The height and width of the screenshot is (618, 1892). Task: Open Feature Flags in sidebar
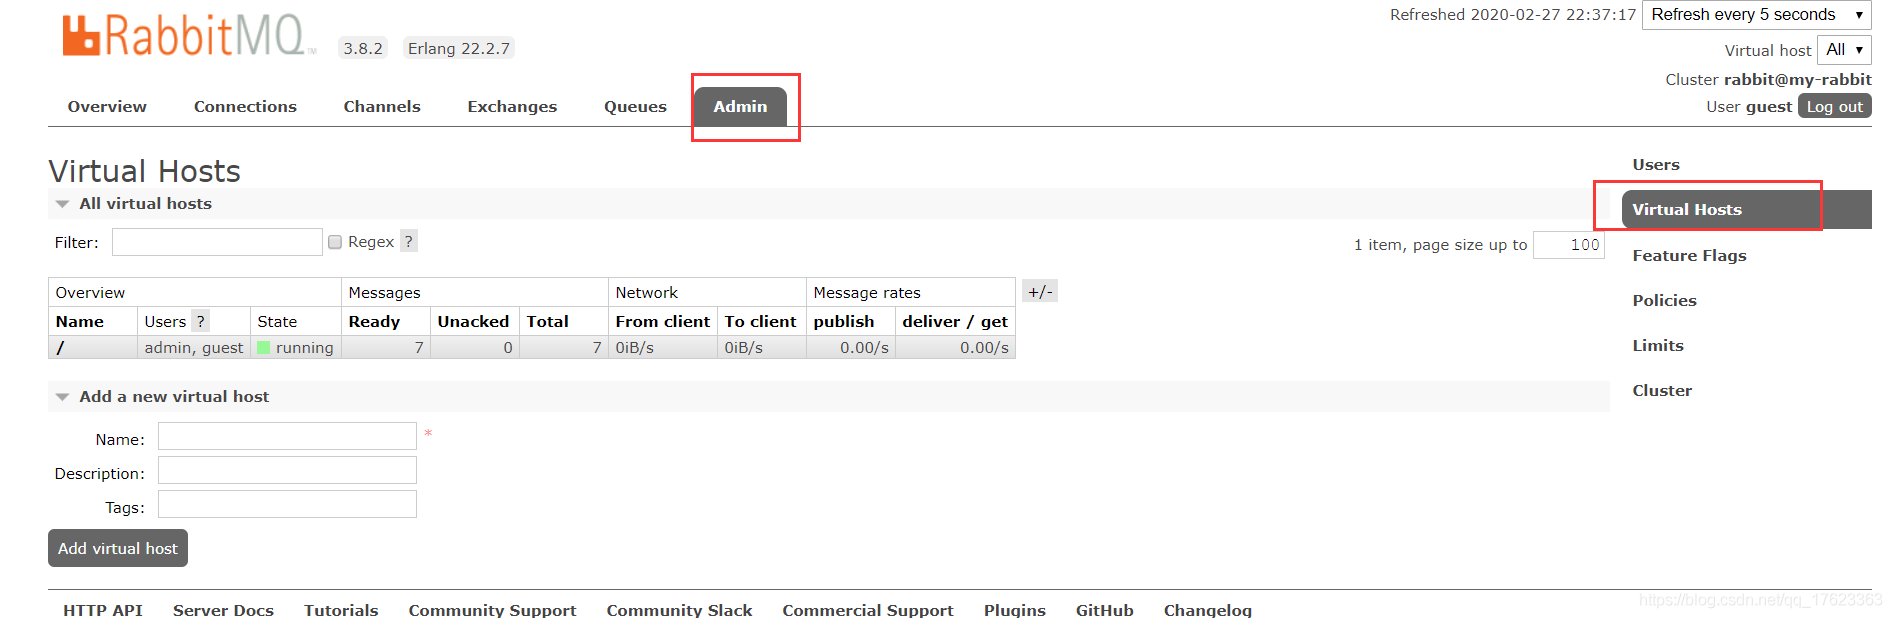(1689, 255)
